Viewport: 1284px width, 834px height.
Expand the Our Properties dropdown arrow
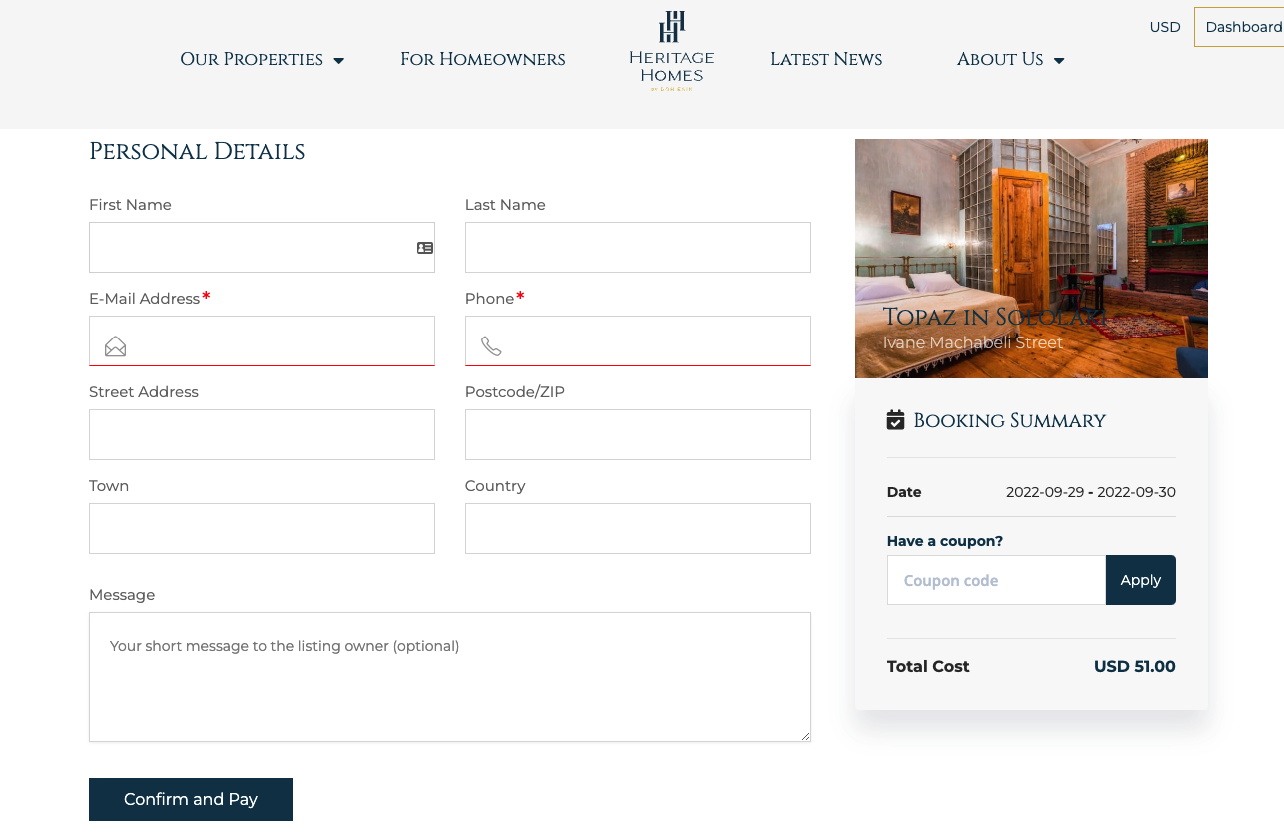pyautogui.click(x=338, y=61)
